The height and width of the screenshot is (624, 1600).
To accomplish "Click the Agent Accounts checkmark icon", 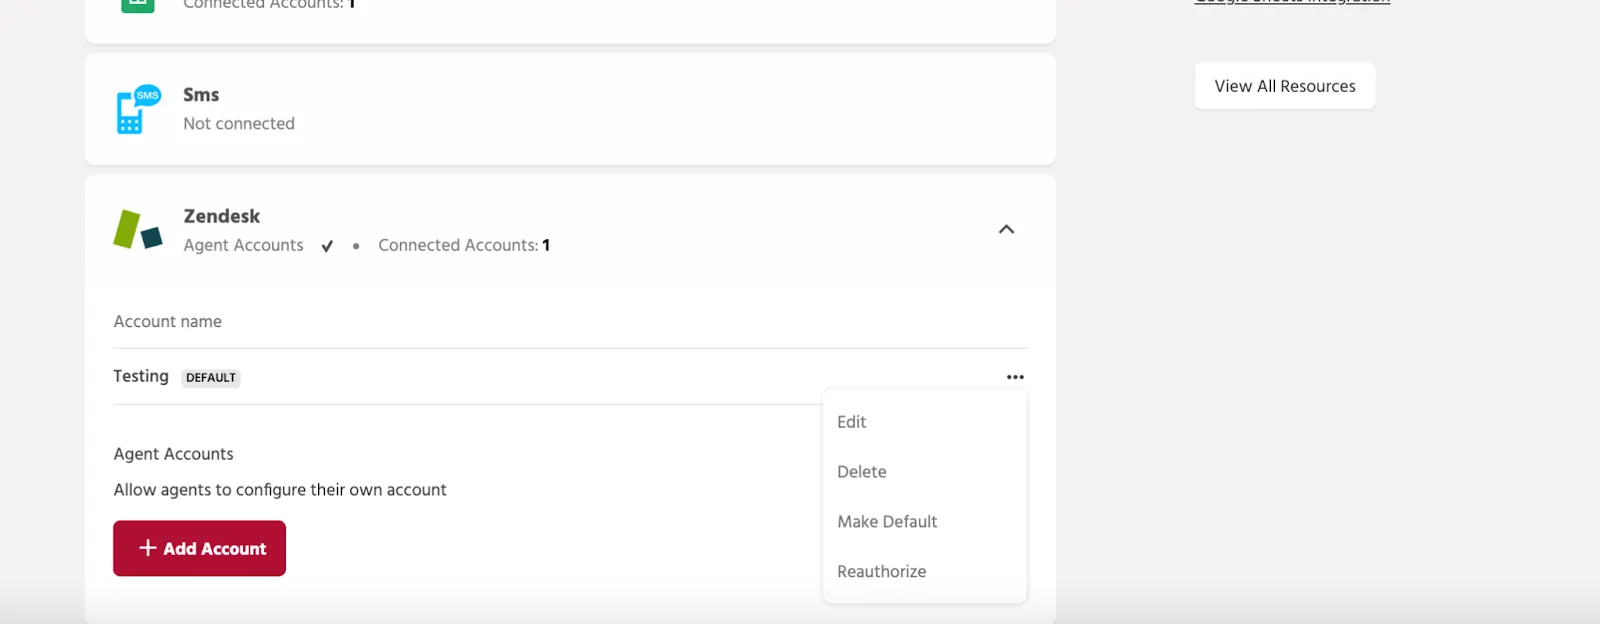I will click(x=327, y=246).
